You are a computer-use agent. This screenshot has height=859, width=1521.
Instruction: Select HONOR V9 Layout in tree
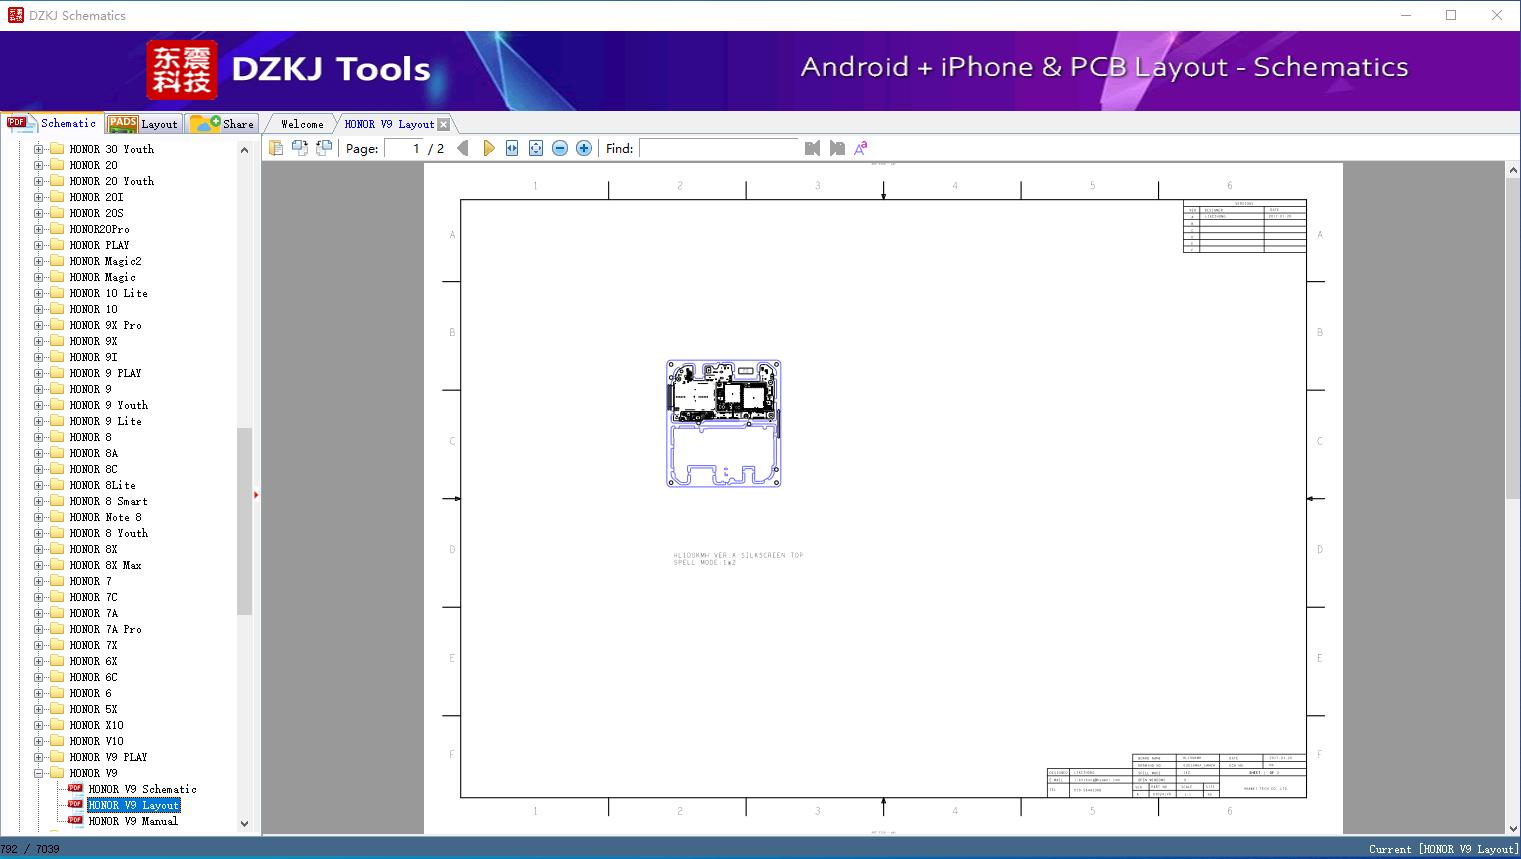[x=134, y=805]
